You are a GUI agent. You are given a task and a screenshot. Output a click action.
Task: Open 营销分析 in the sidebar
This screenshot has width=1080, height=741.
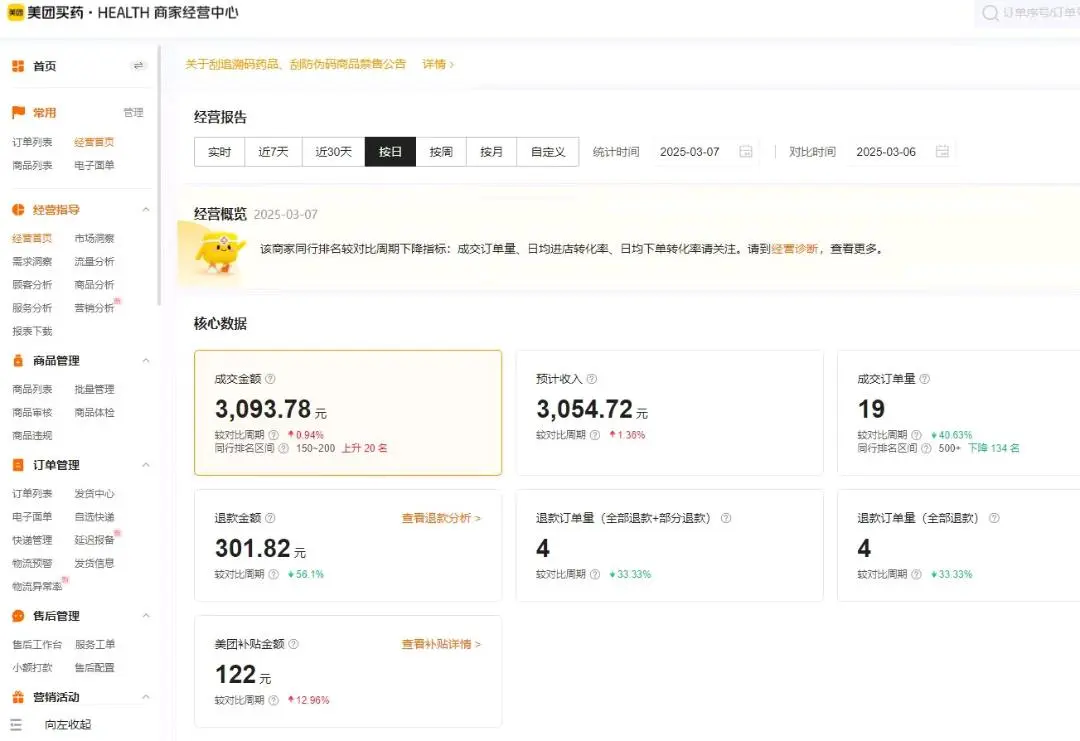pyautogui.click(x=94, y=308)
